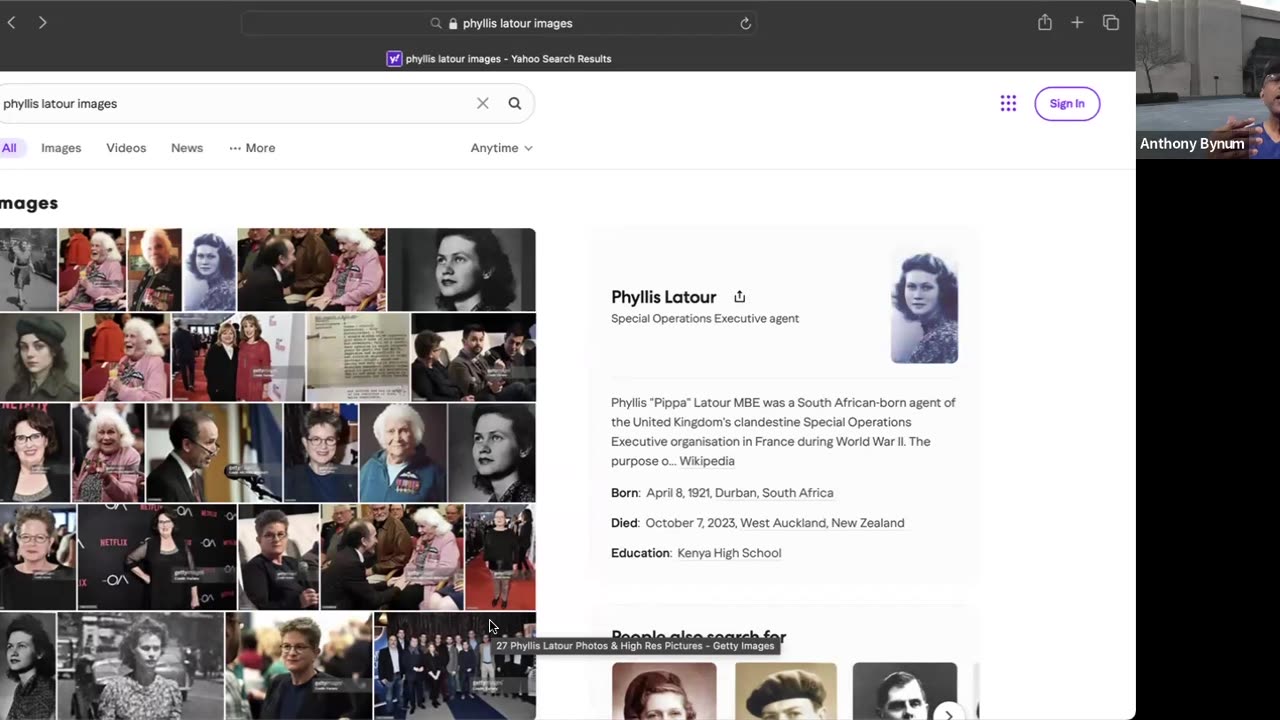Open the Anytime date filter dropdown

coord(502,148)
